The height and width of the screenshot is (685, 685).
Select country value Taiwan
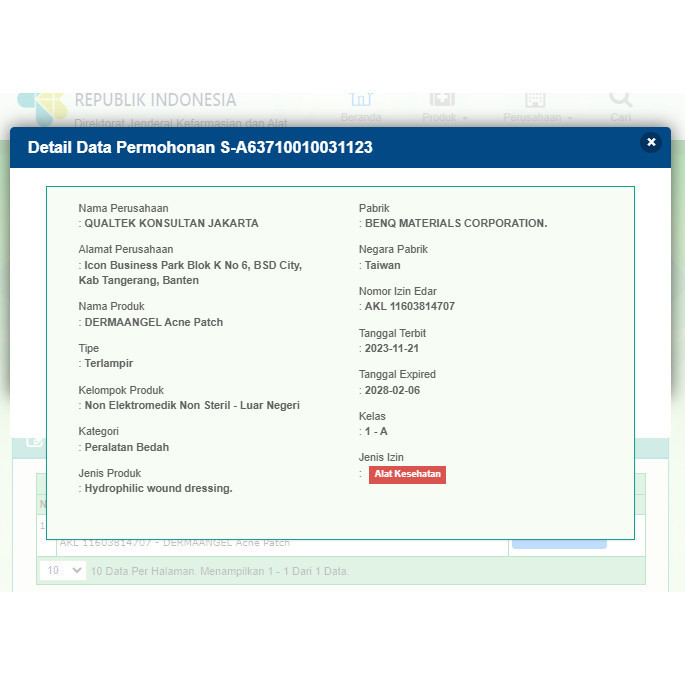pyautogui.click(x=382, y=265)
